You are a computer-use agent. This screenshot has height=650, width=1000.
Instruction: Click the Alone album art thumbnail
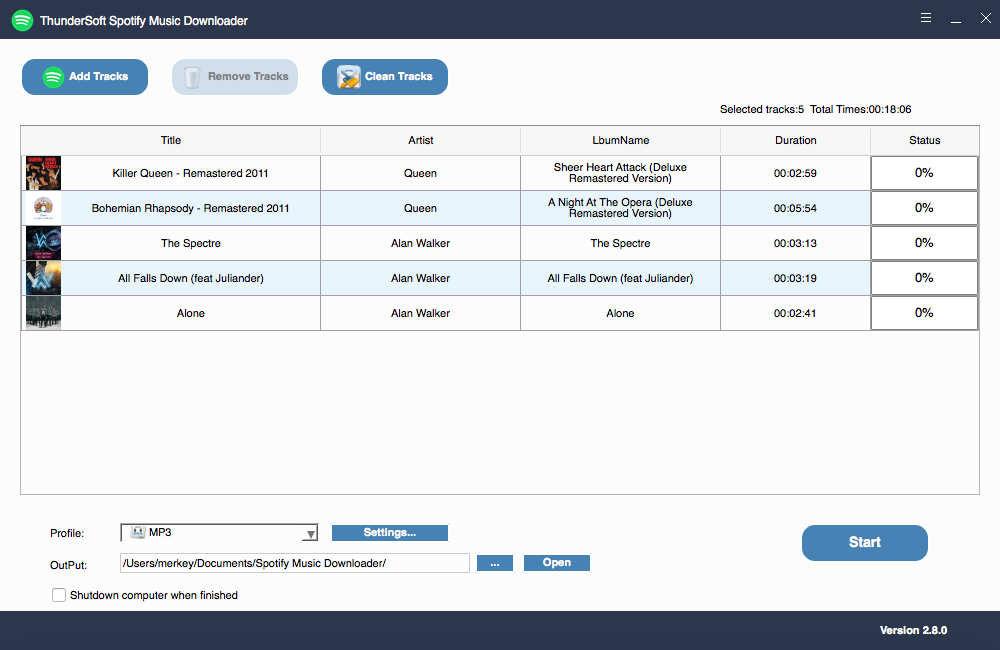[43, 313]
